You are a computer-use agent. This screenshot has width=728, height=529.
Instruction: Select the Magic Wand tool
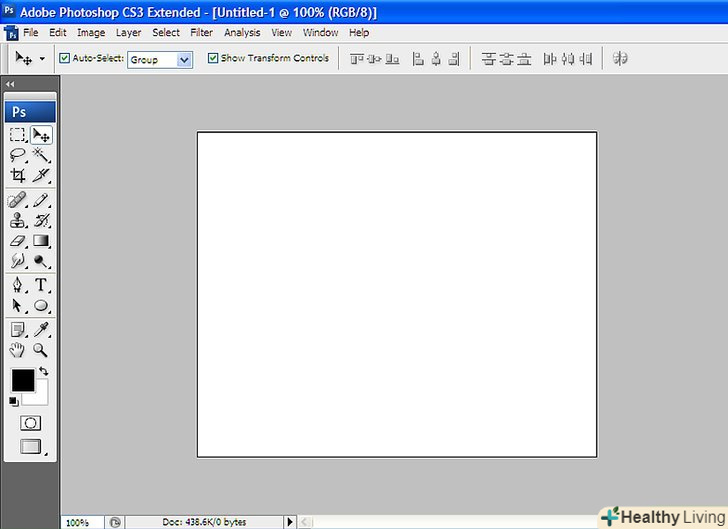point(41,155)
